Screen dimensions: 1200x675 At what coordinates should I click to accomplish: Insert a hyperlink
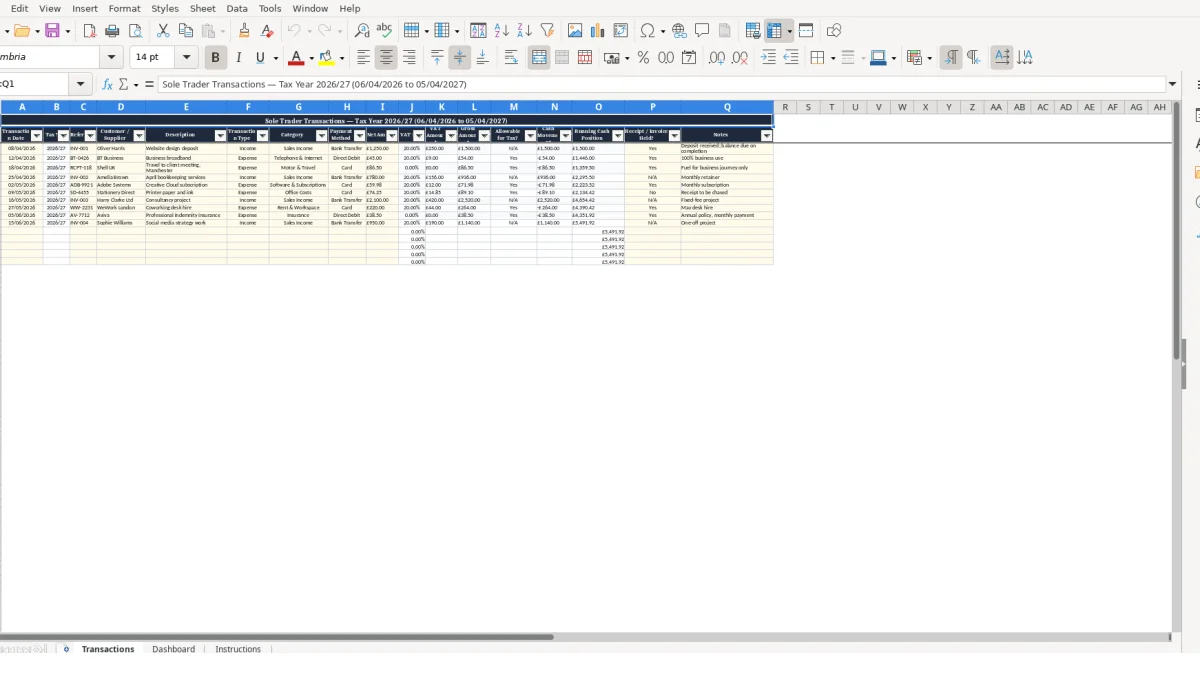coord(679,31)
